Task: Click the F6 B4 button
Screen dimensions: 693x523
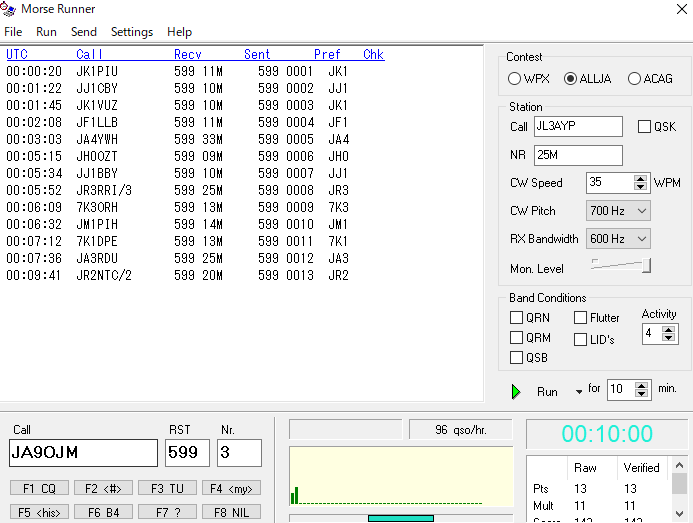Action: click(x=103, y=512)
